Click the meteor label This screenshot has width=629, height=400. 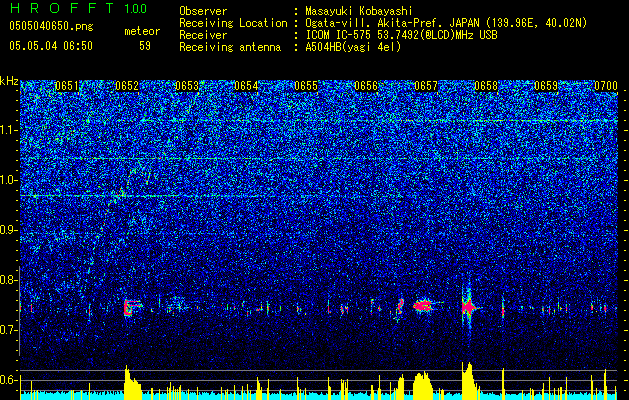point(142,31)
